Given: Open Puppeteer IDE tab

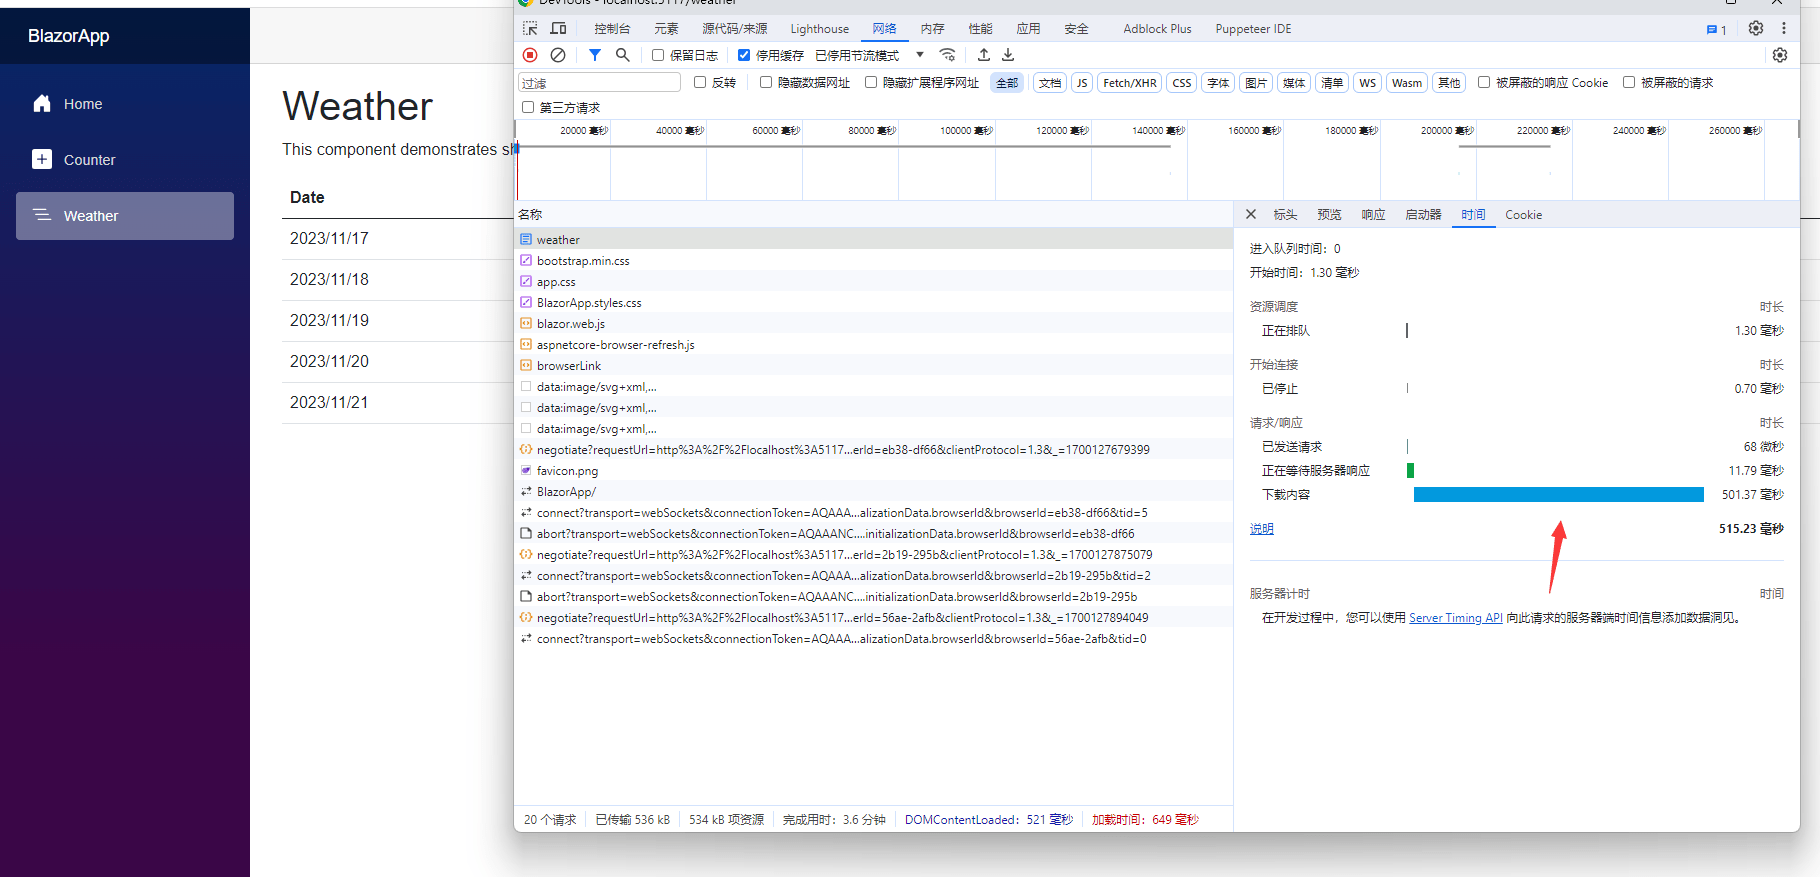Looking at the screenshot, I should pyautogui.click(x=1253, y=29).
